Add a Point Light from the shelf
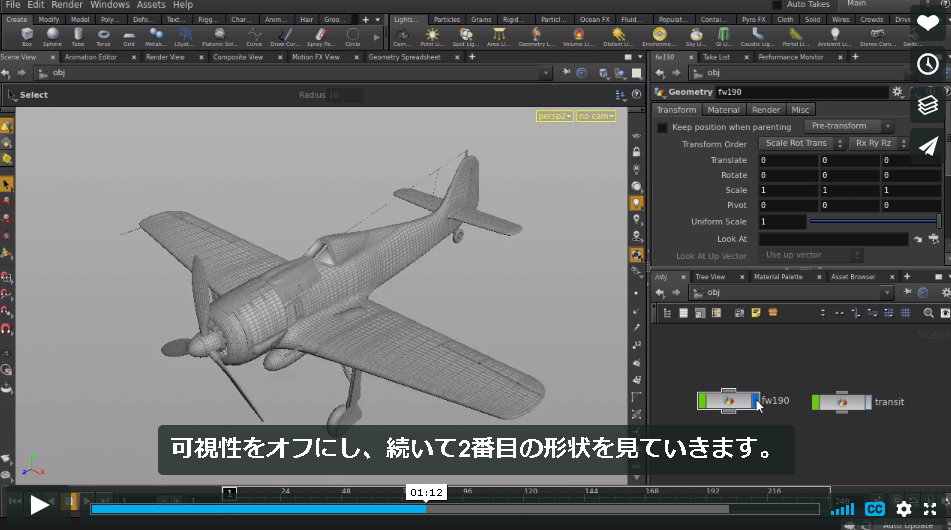 tap(432, 36)
